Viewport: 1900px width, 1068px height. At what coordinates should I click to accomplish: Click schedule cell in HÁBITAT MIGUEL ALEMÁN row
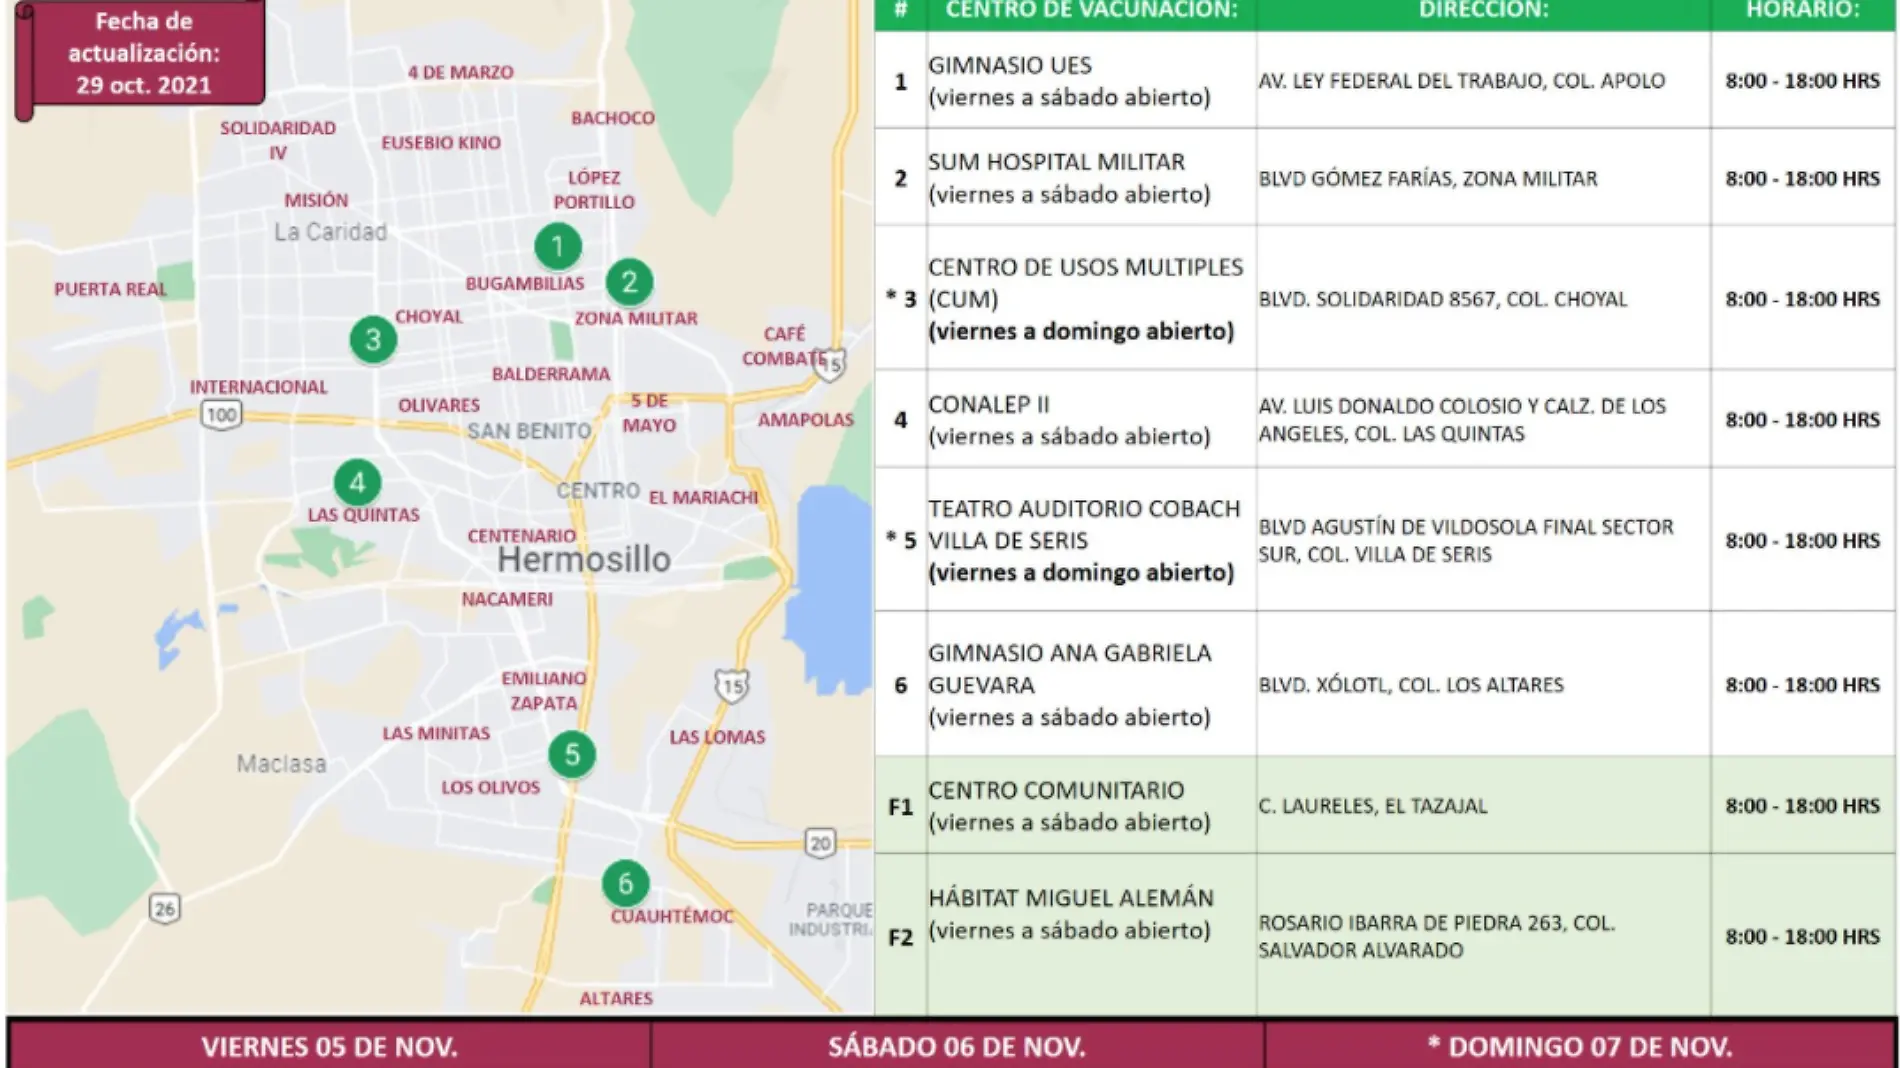click(x=1803, y=936)
